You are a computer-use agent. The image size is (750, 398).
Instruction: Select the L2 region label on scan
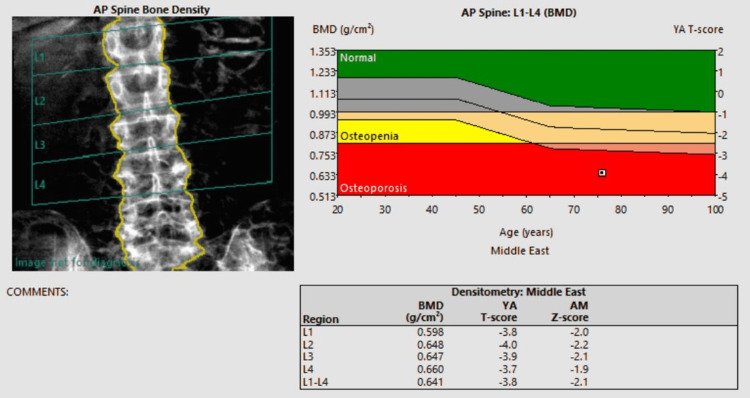click(40, 101)
